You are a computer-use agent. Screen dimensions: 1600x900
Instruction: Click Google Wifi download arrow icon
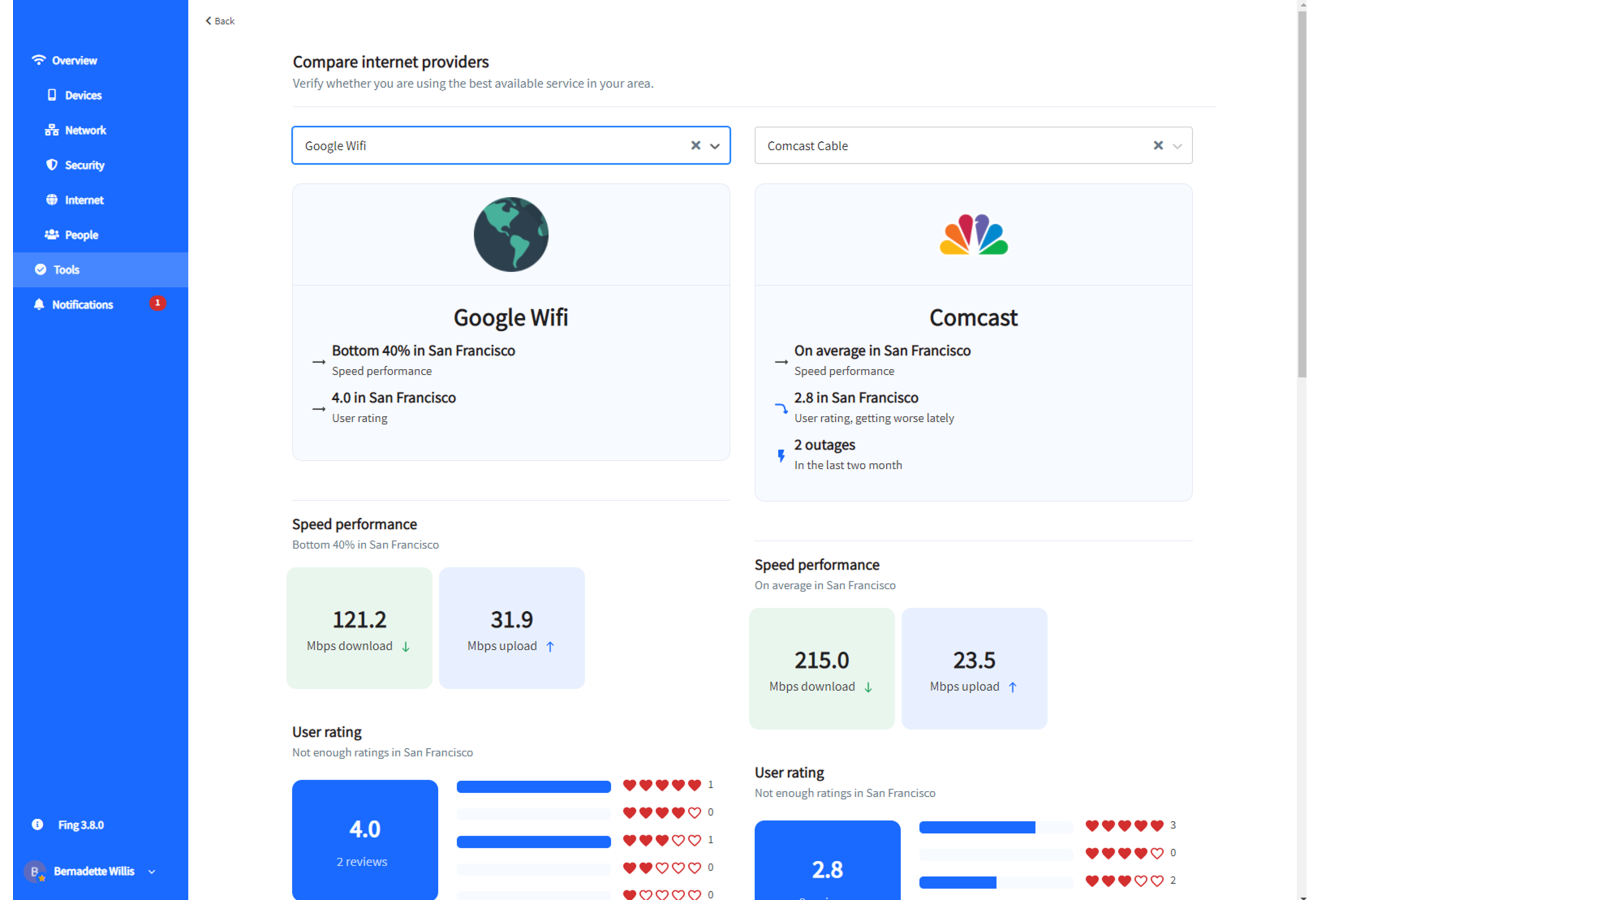(x=406, y=647)
